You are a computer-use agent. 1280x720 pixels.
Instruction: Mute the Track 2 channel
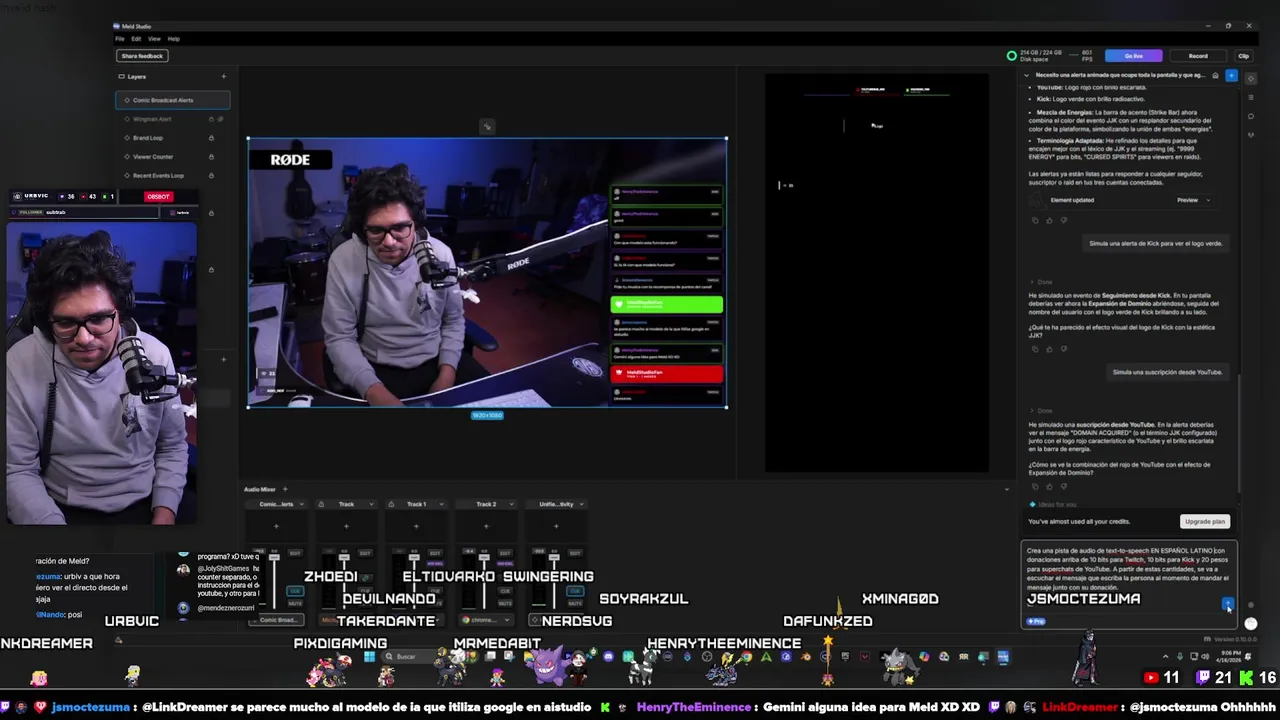(506, 604)
